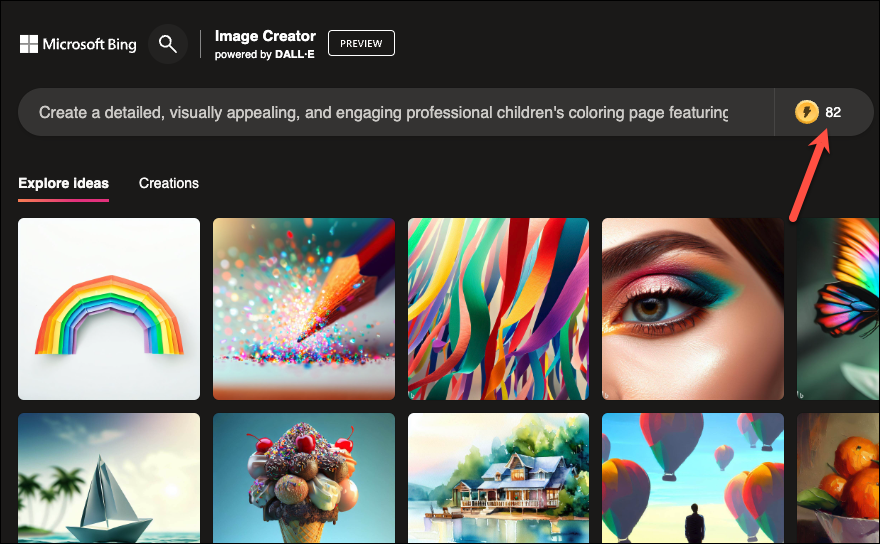
Task: Click the PREVIEW badge button
Action: tap(361, 43)
